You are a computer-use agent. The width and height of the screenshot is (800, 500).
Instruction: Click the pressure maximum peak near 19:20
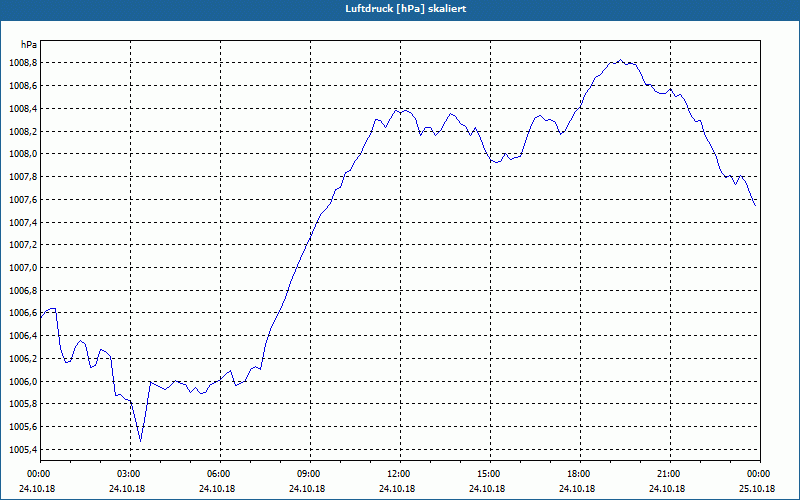pyautogui.click(x=620, y=60)
